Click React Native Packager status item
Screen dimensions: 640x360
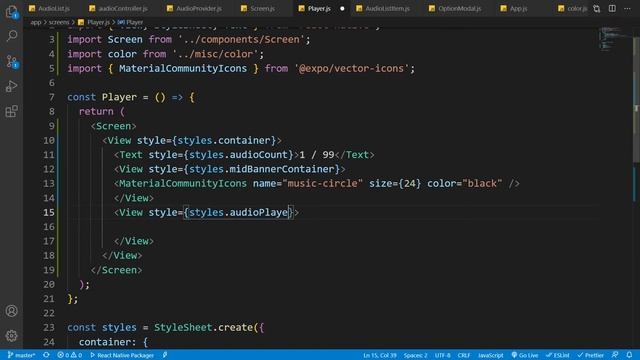coord(122,355)
